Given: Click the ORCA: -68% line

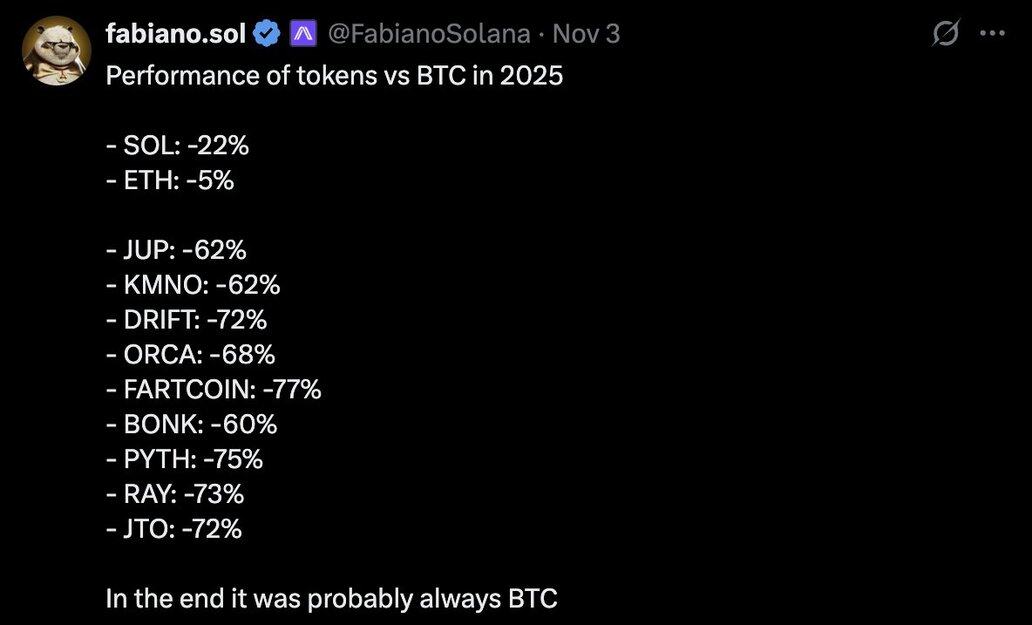Looking at the screenshot, I should click(x=190, y=355).
